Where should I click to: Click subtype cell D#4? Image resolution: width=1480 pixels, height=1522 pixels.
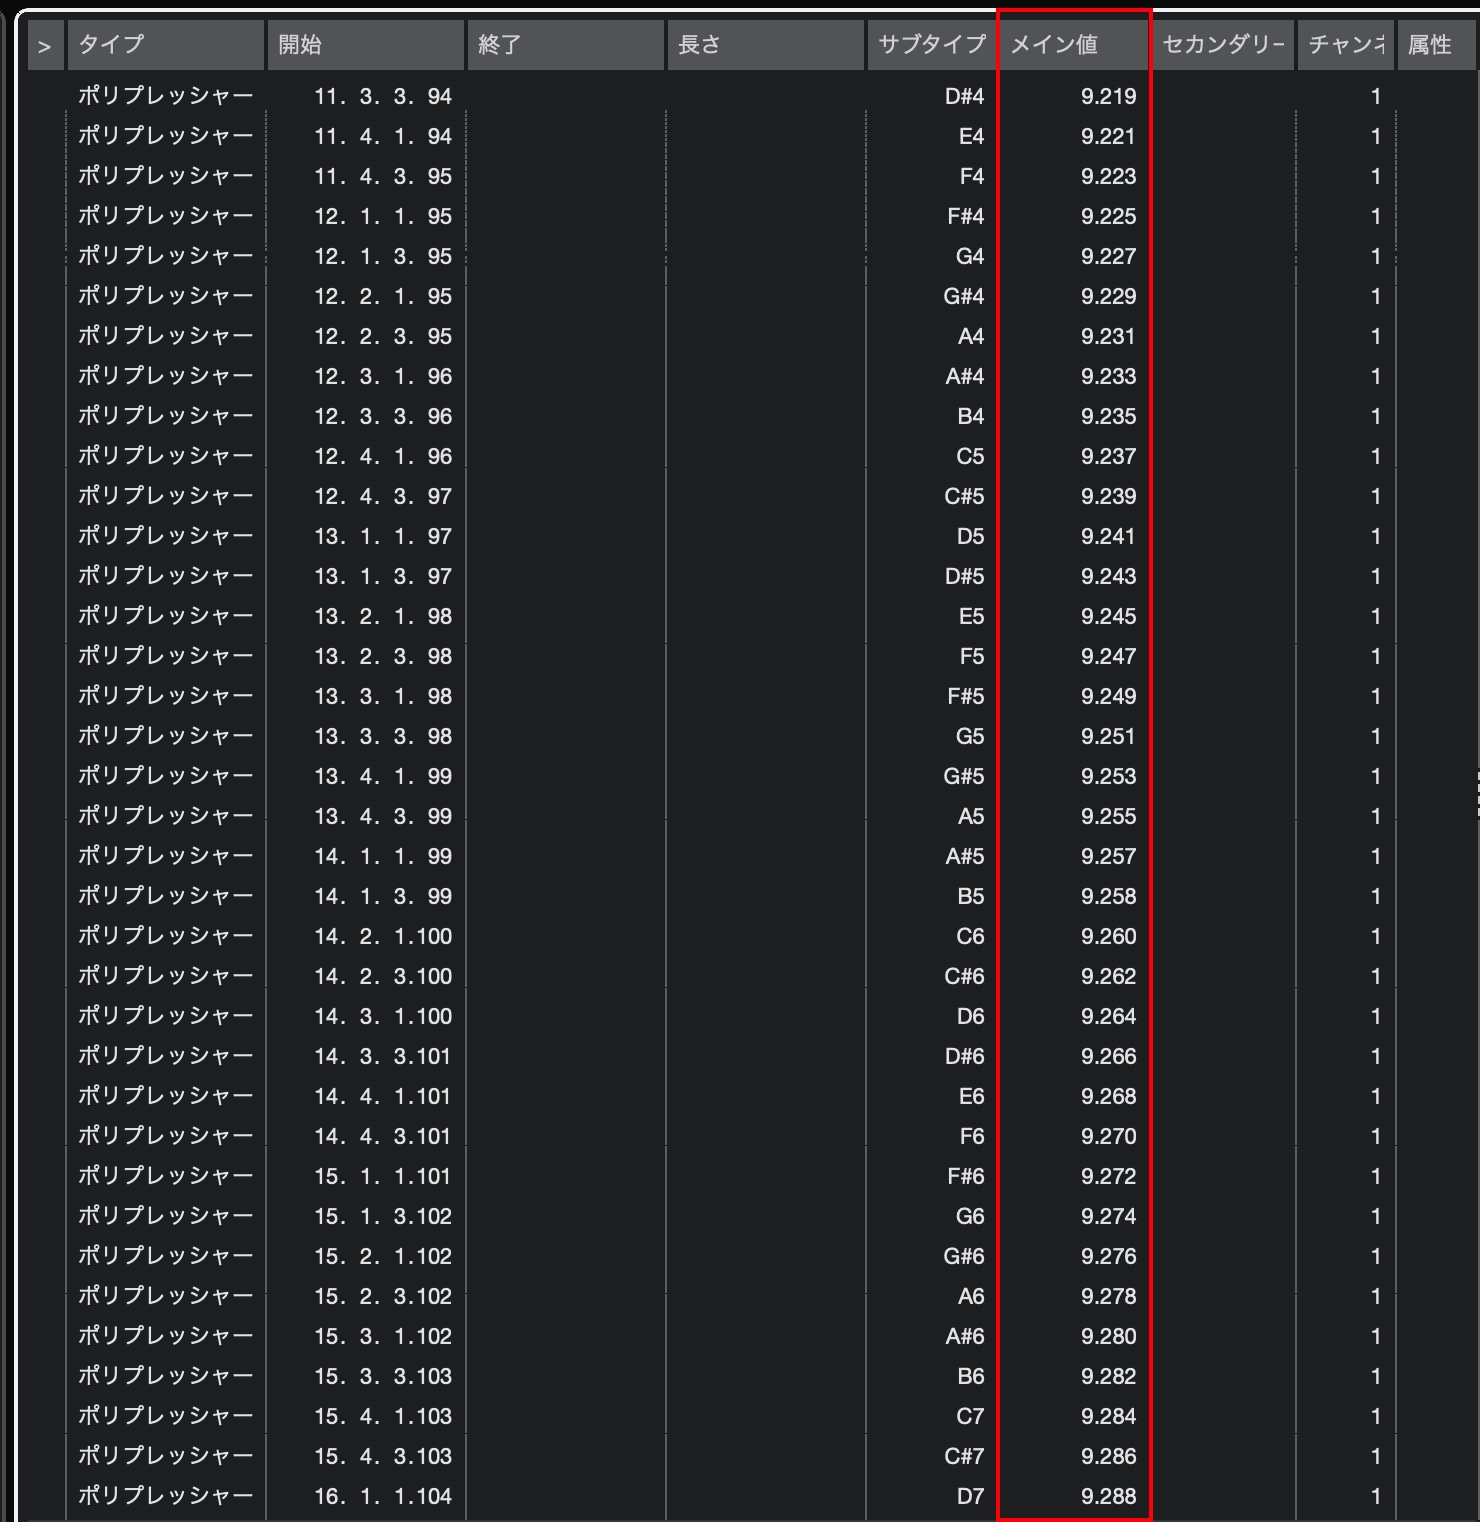coord(964,96)
